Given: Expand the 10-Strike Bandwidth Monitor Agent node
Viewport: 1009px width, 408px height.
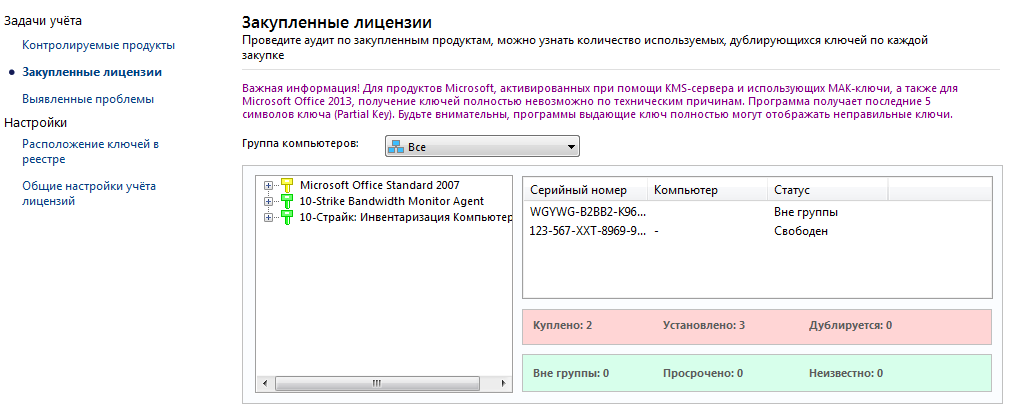Looking at the screenshot, I should pyautogui.click(x=268, y=201).
